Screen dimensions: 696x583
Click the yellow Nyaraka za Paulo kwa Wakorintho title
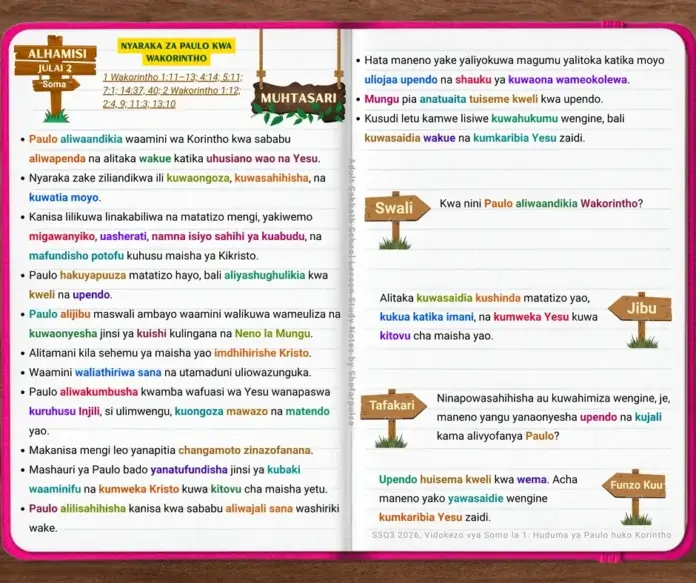[176, 52]
